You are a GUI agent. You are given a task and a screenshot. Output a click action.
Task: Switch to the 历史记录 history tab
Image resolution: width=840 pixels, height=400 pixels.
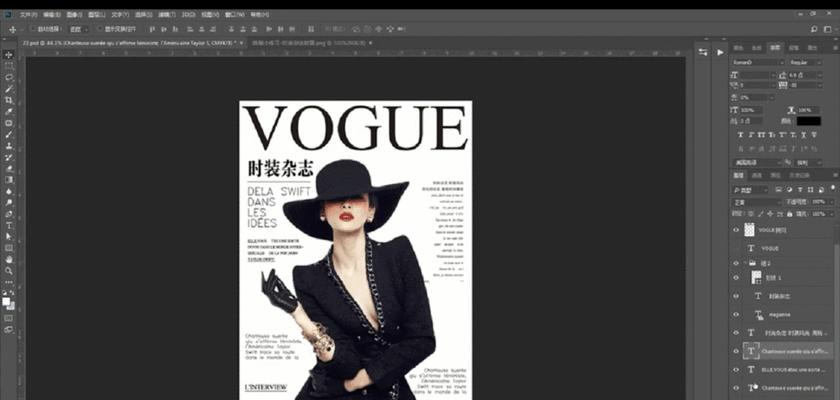click(x=800, y=175)
